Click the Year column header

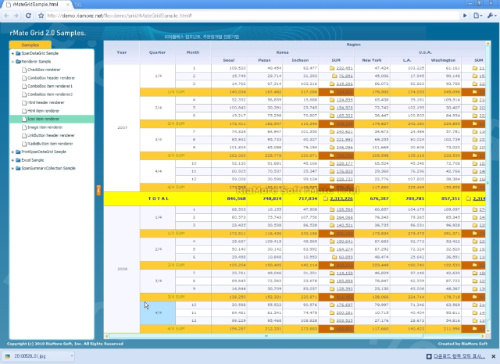point(122,52)
